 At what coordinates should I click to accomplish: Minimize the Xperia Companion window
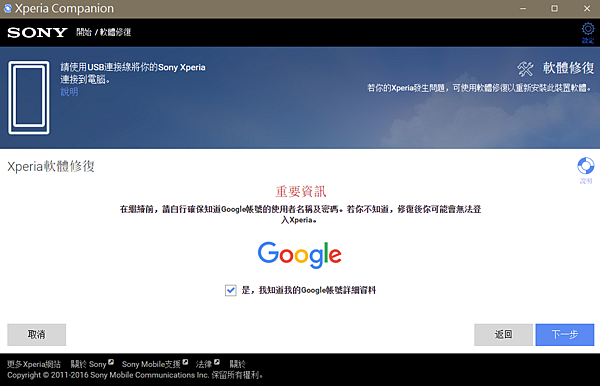pos(523,8)
